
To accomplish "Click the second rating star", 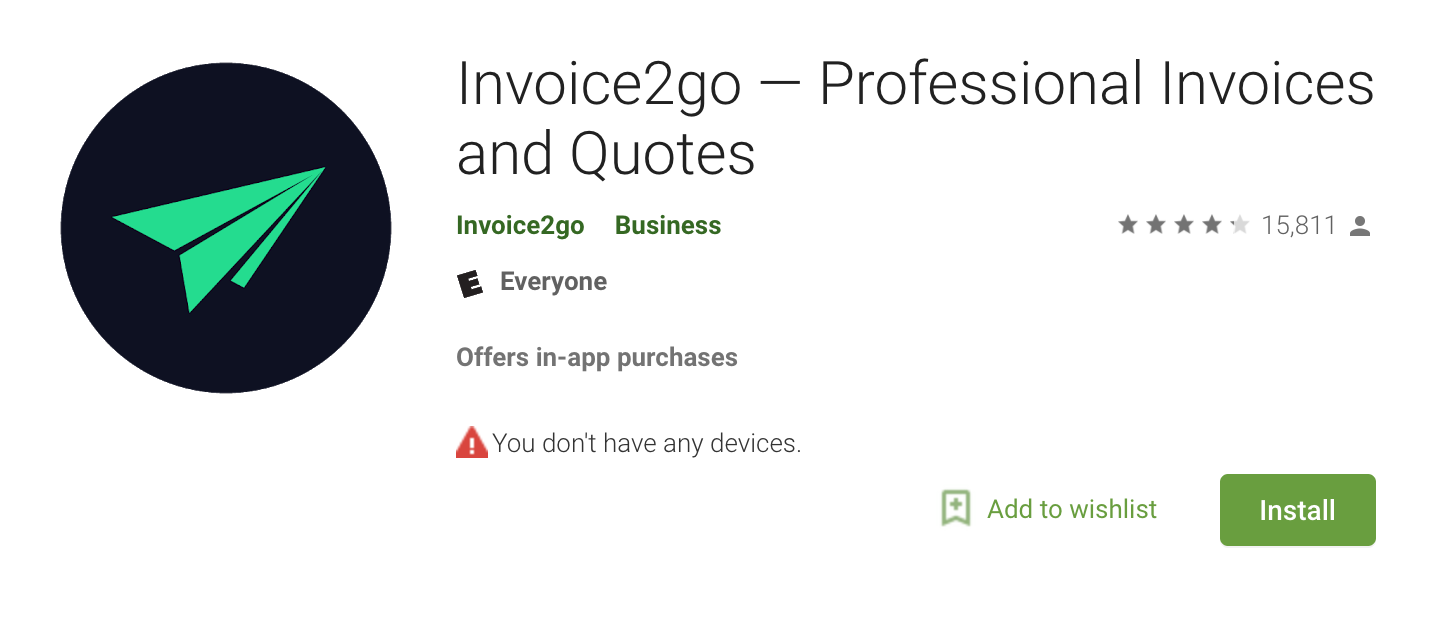I will click(x=1156, y=225).
